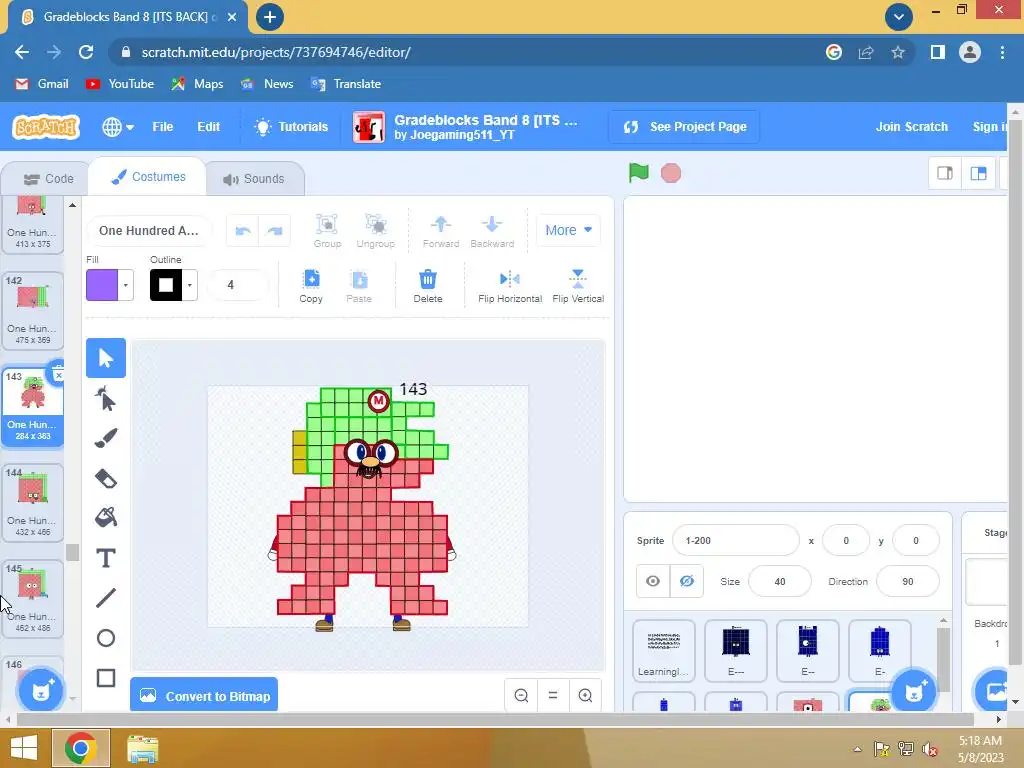Show sprite with the eye toggle

pos(653,581)
